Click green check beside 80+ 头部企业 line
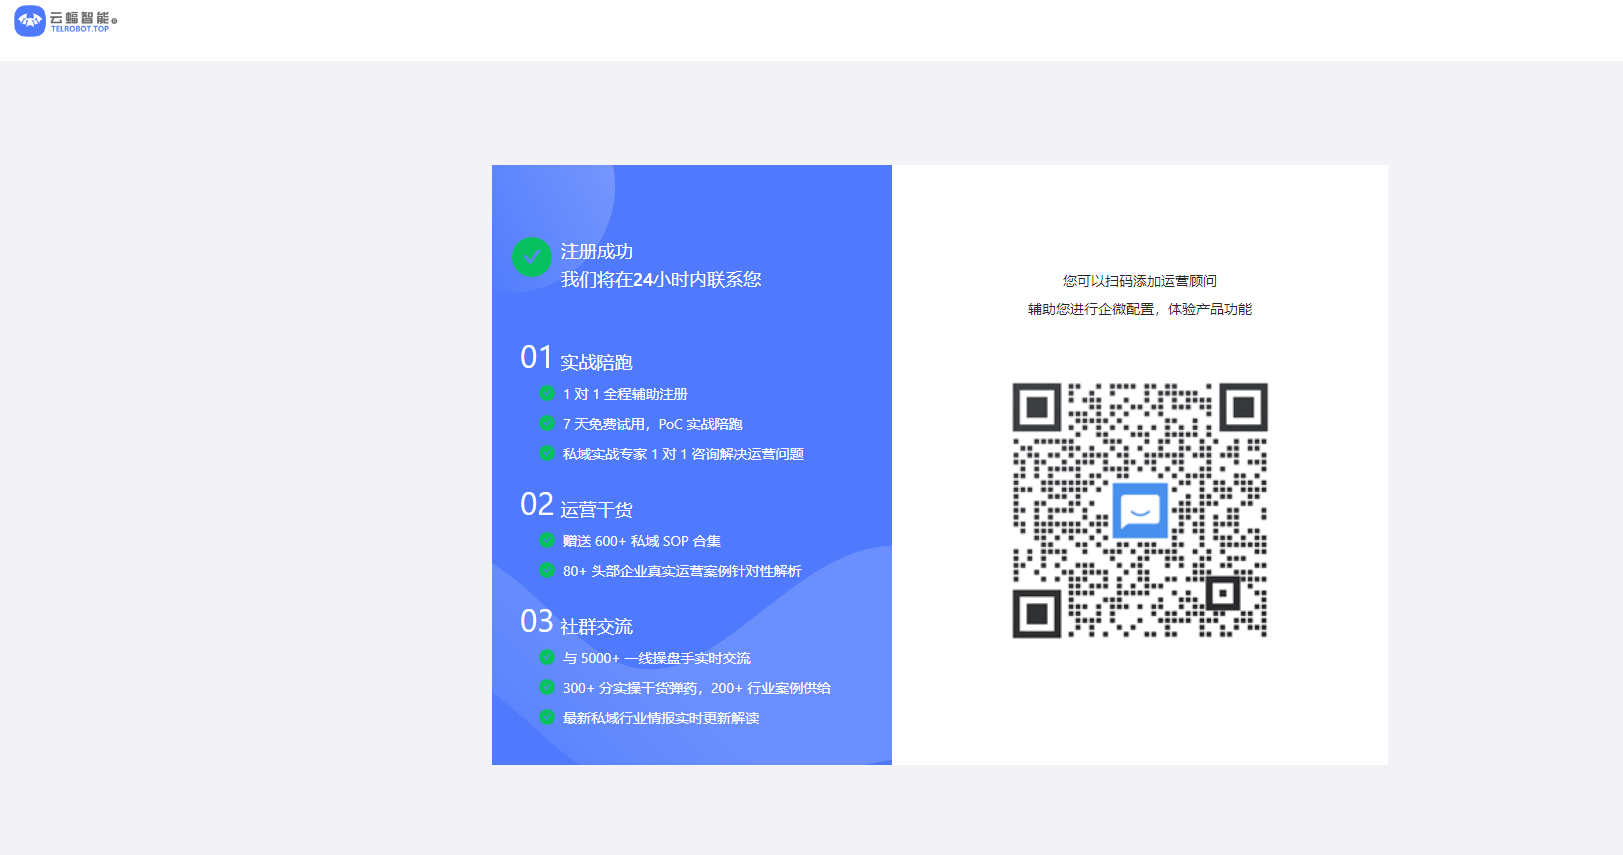The image size is (1623, 855). click(547, 570)
